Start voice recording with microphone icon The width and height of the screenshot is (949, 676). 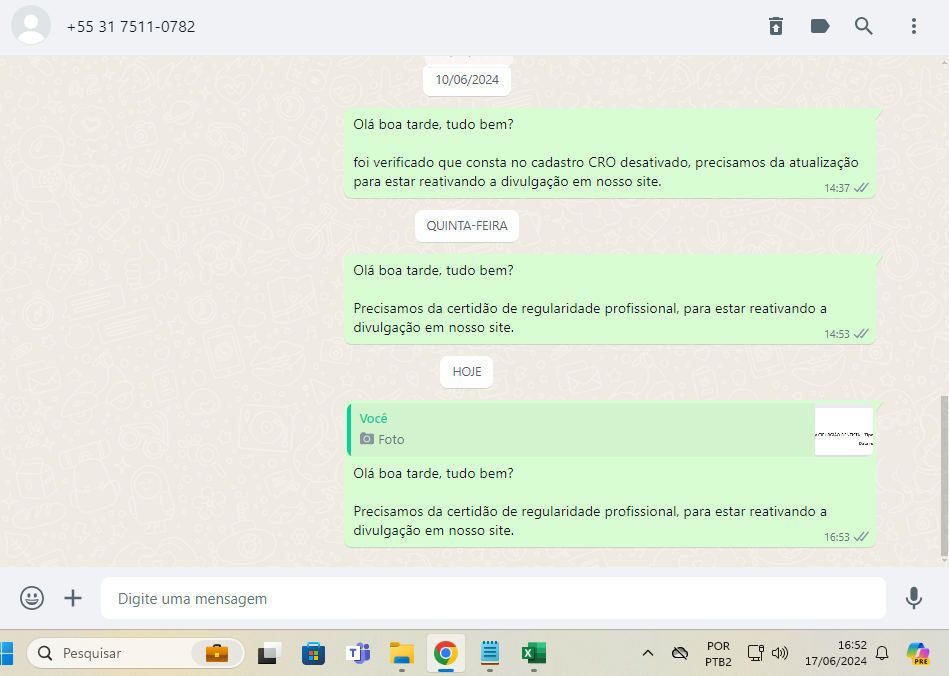913,598
